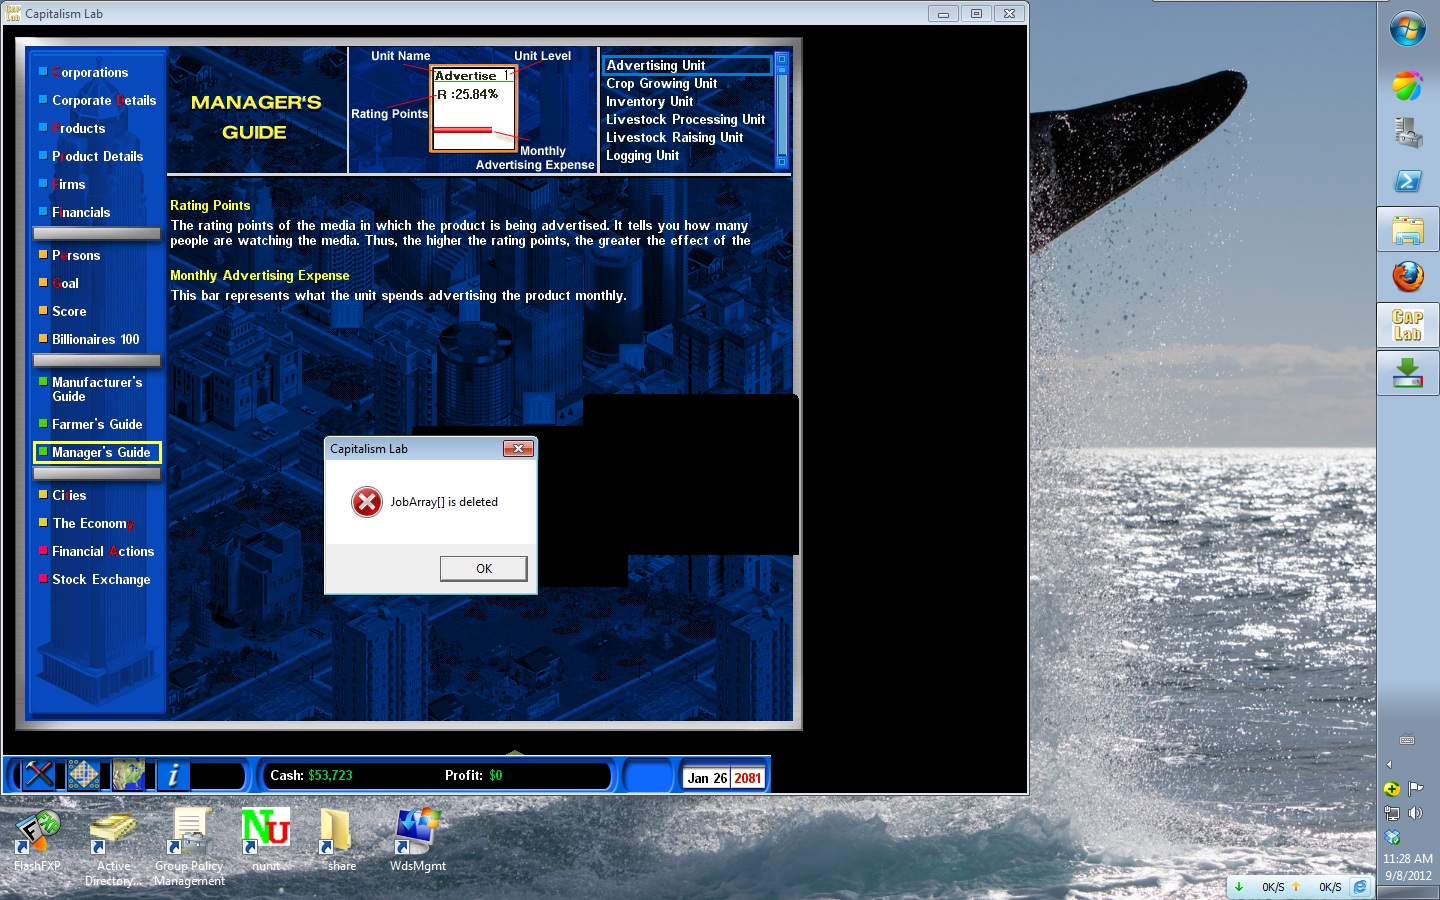Image resolution: width=1440 pixels, height=900 pixels.
Task: Open Corporate Details in sidebar
Action: pos(104,100)
